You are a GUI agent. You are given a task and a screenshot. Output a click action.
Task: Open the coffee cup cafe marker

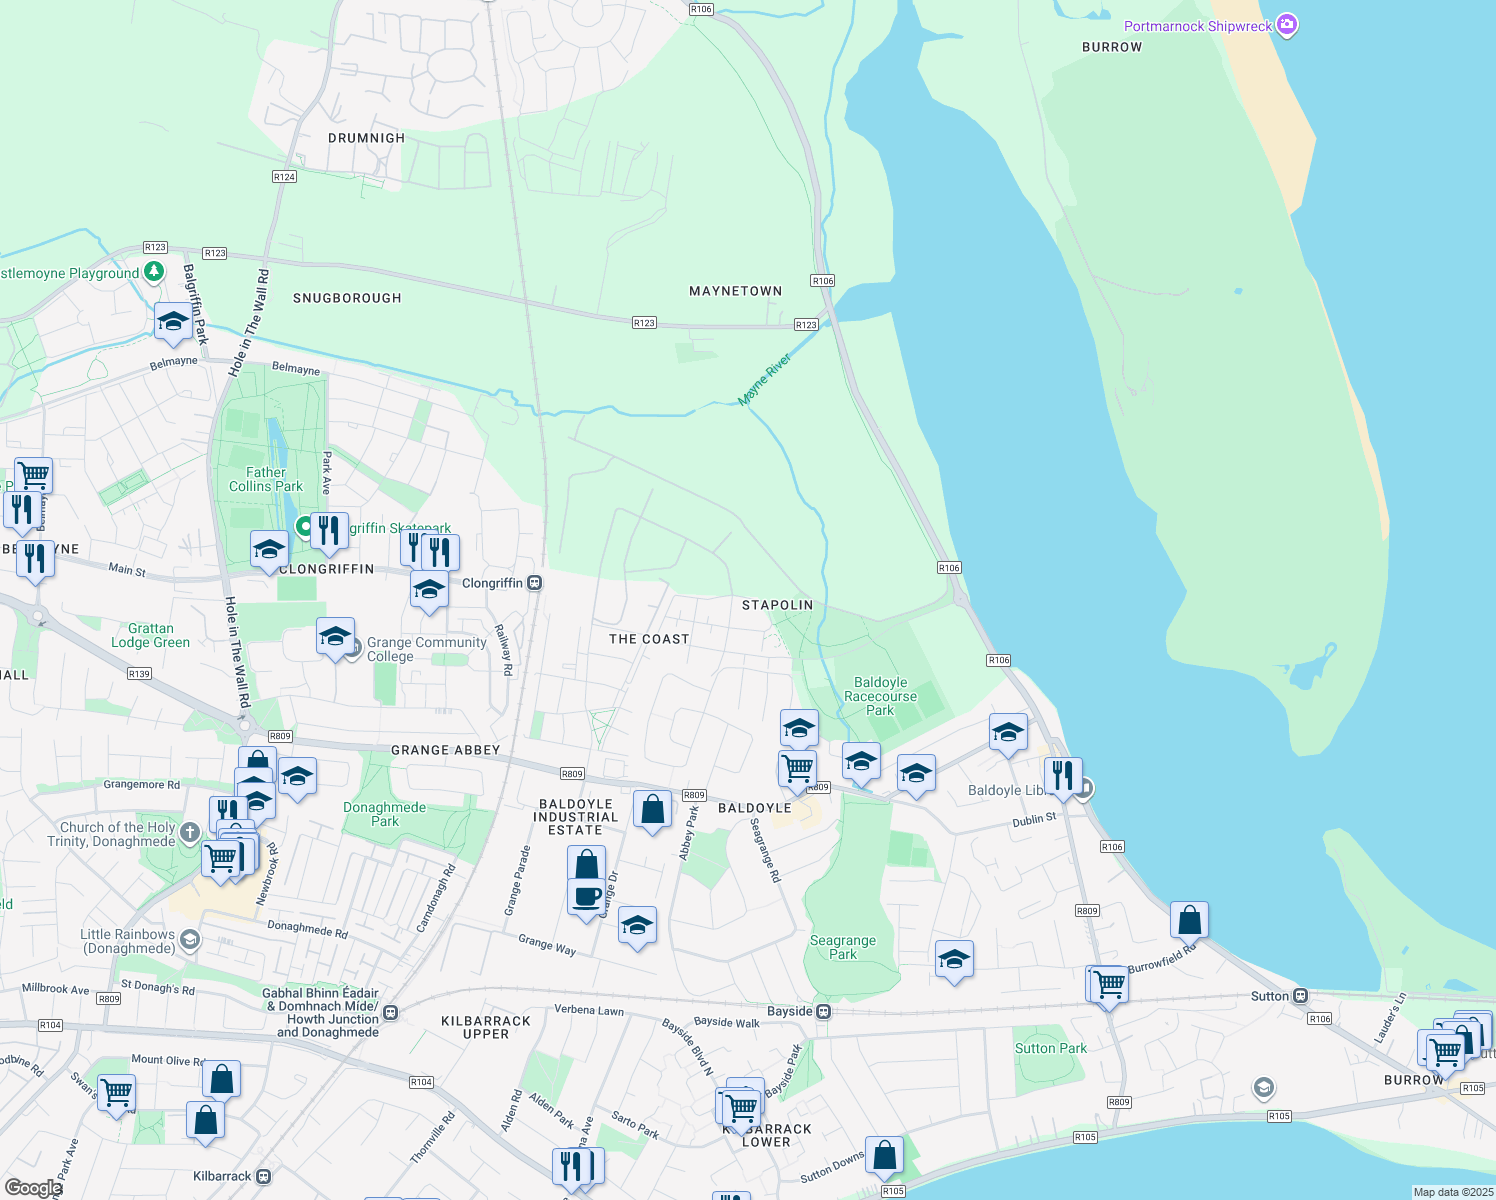586,897
